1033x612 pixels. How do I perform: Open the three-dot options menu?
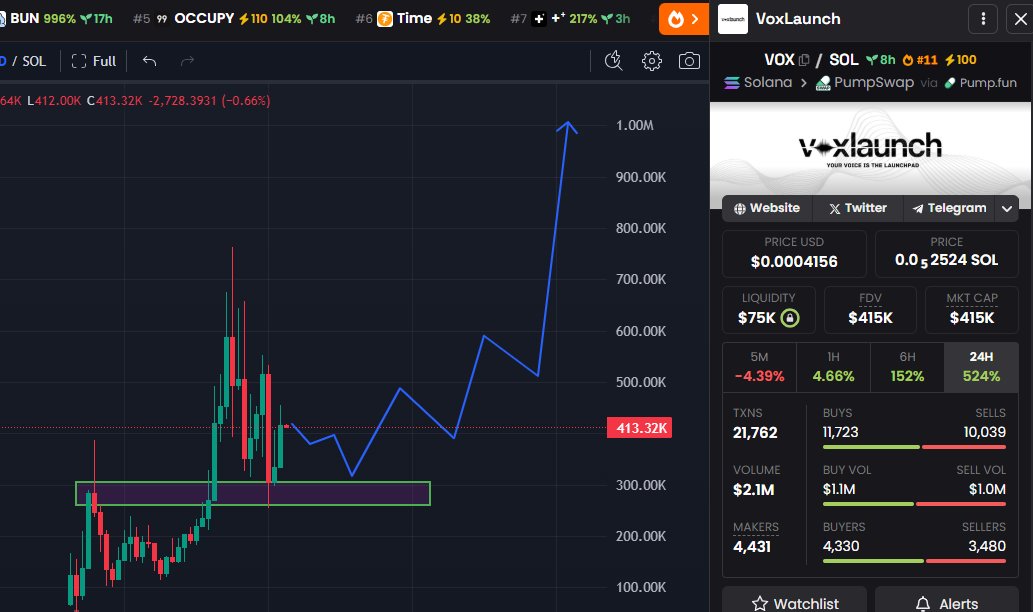tap(983, 19)
